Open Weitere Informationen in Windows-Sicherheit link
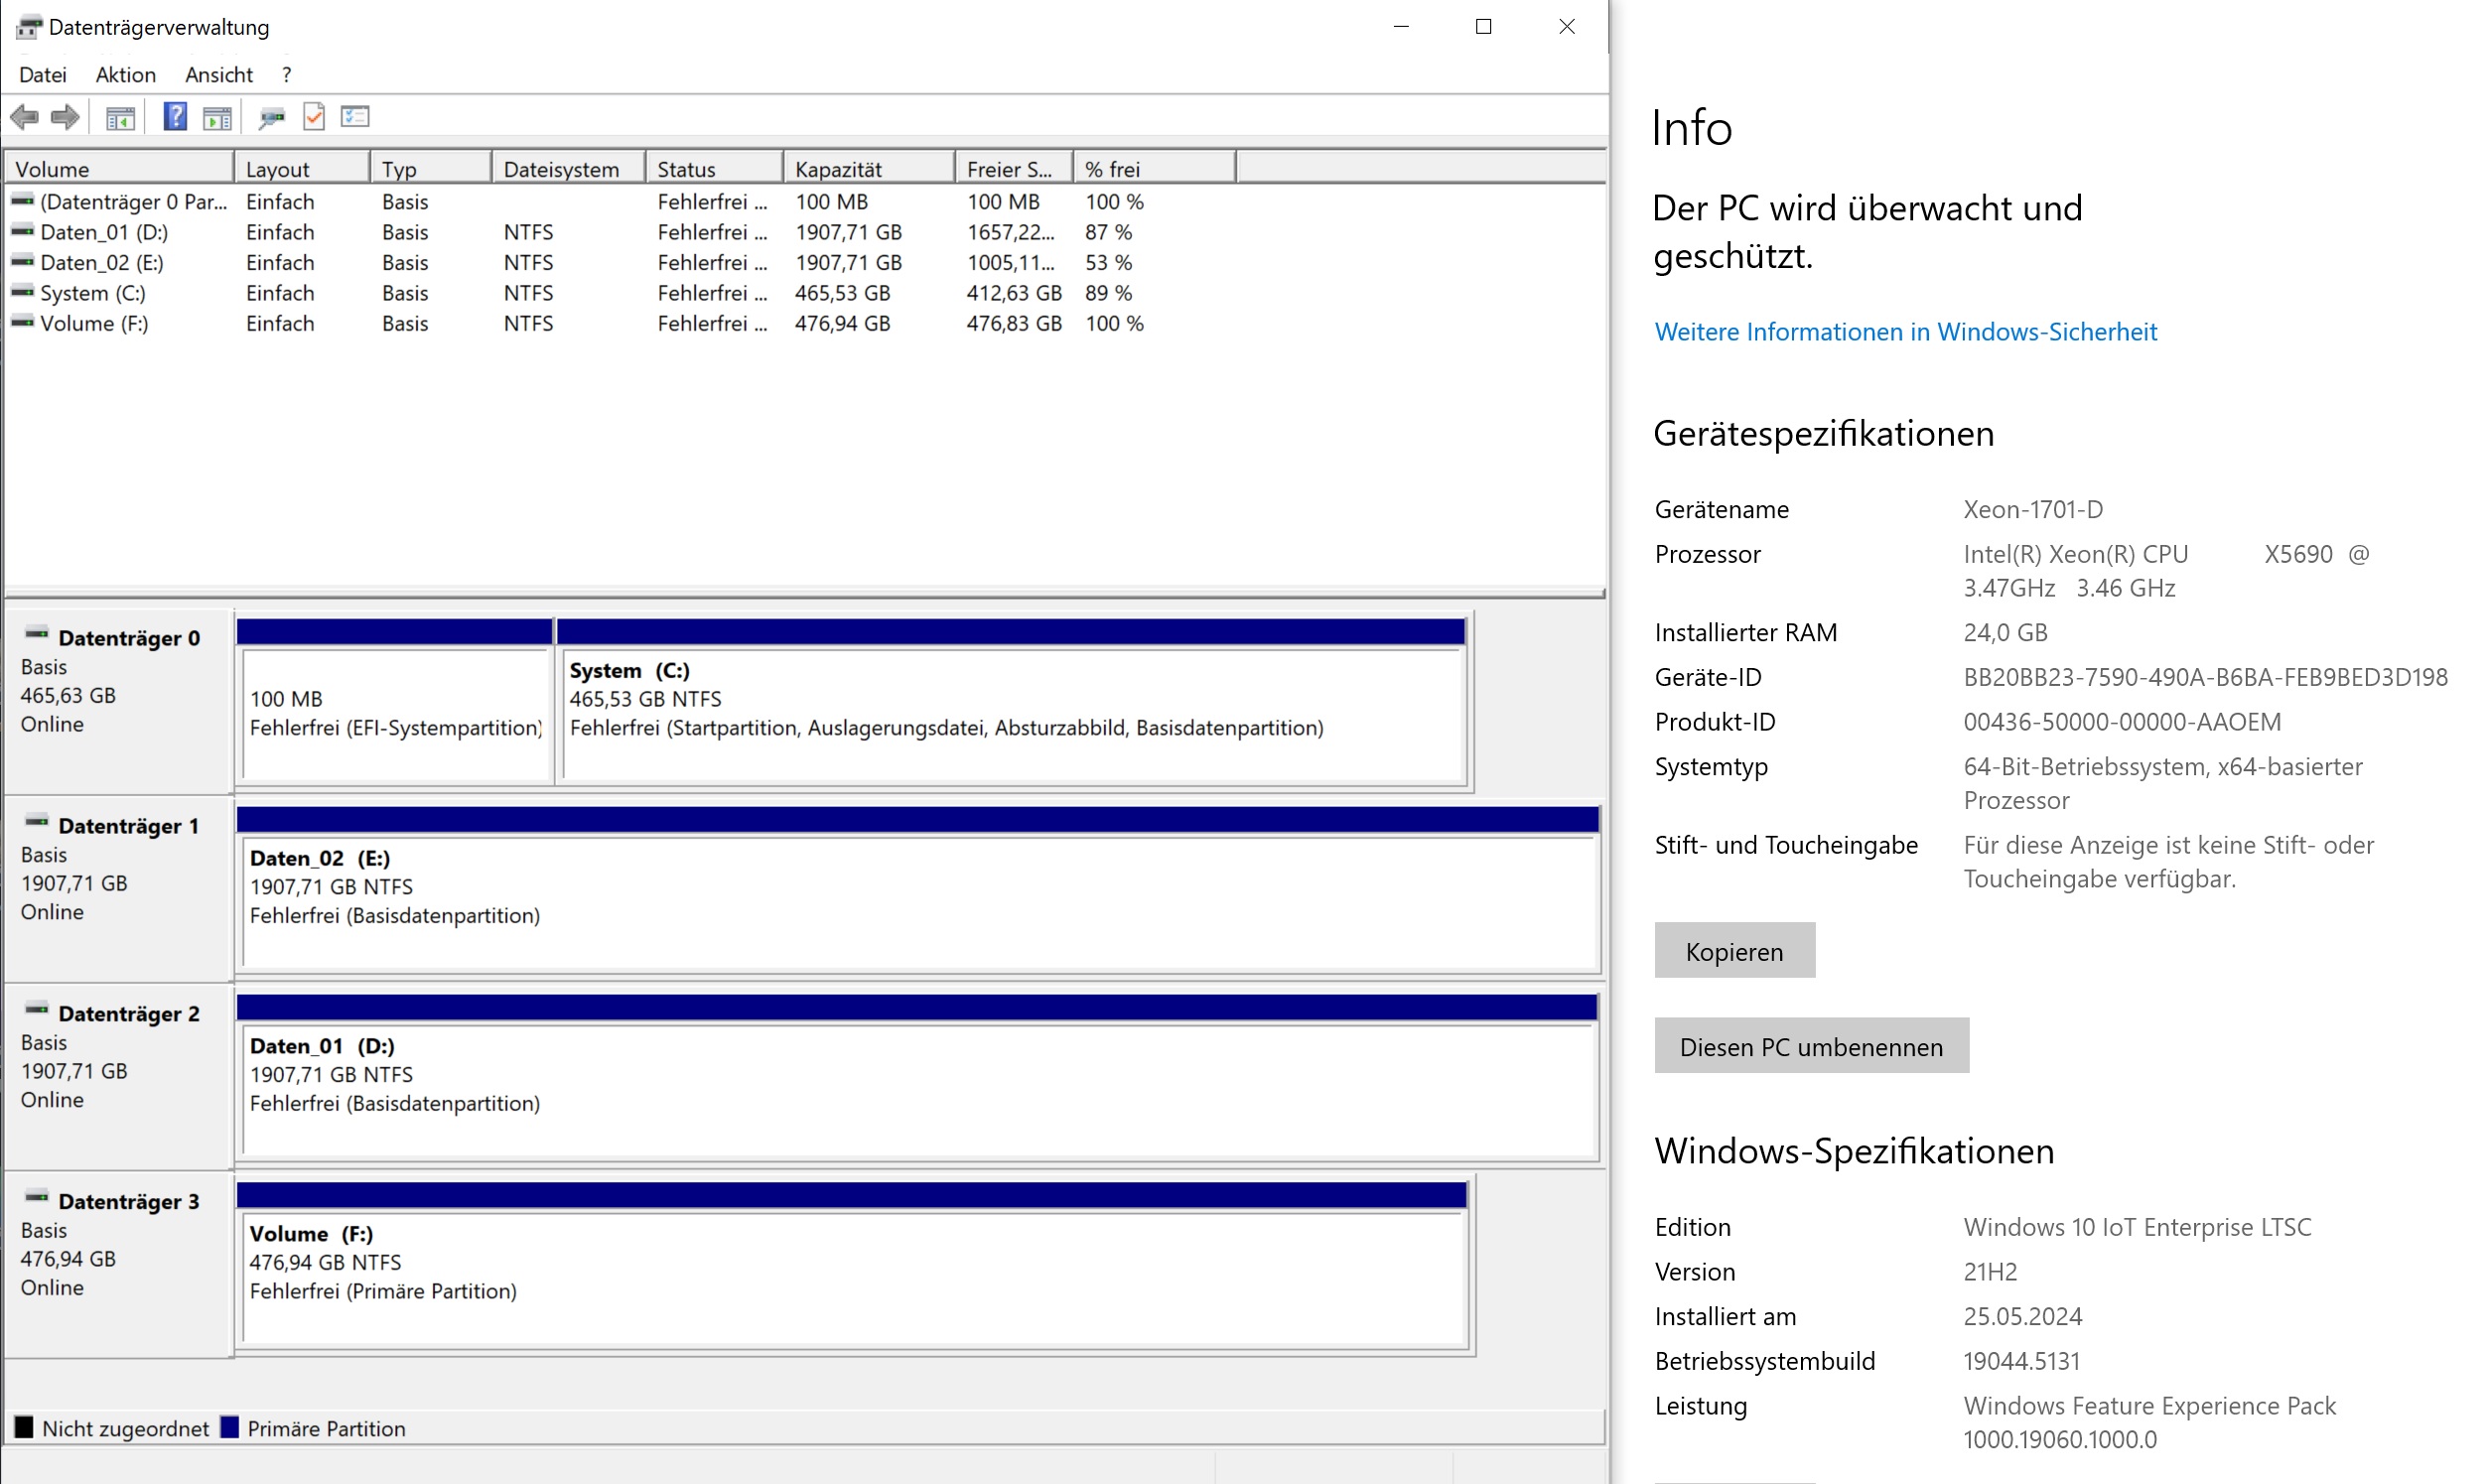 1906,332
